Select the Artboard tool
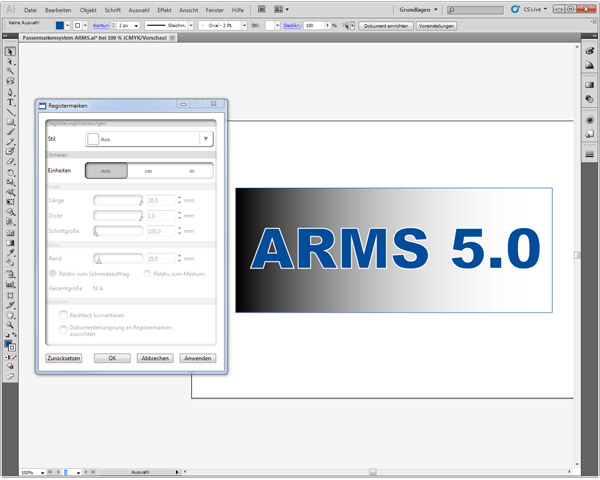600x480 pixels. coord(10,296)
